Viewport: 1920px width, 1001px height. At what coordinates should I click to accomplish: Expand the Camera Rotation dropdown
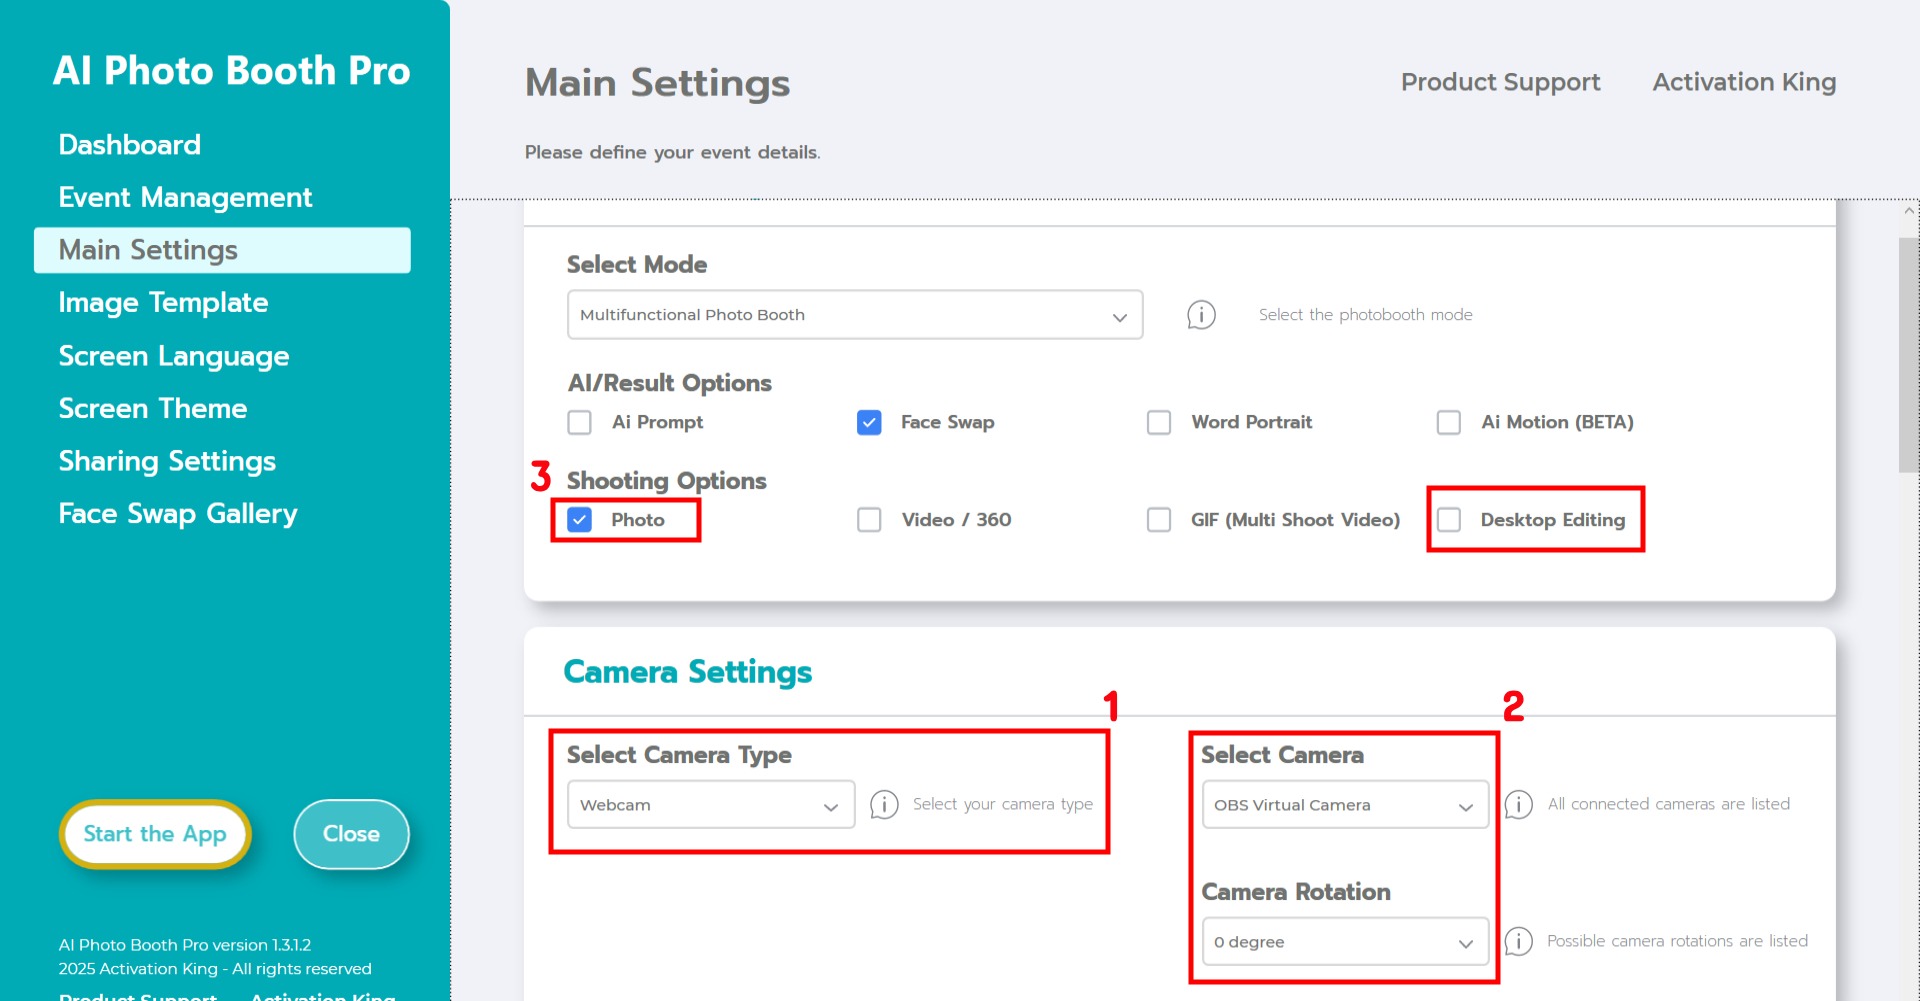click(1344, 942)
